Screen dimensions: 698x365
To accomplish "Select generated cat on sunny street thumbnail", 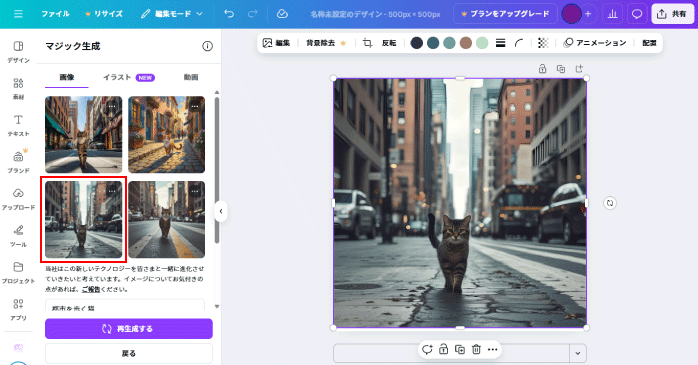I will tap(84, 134).
